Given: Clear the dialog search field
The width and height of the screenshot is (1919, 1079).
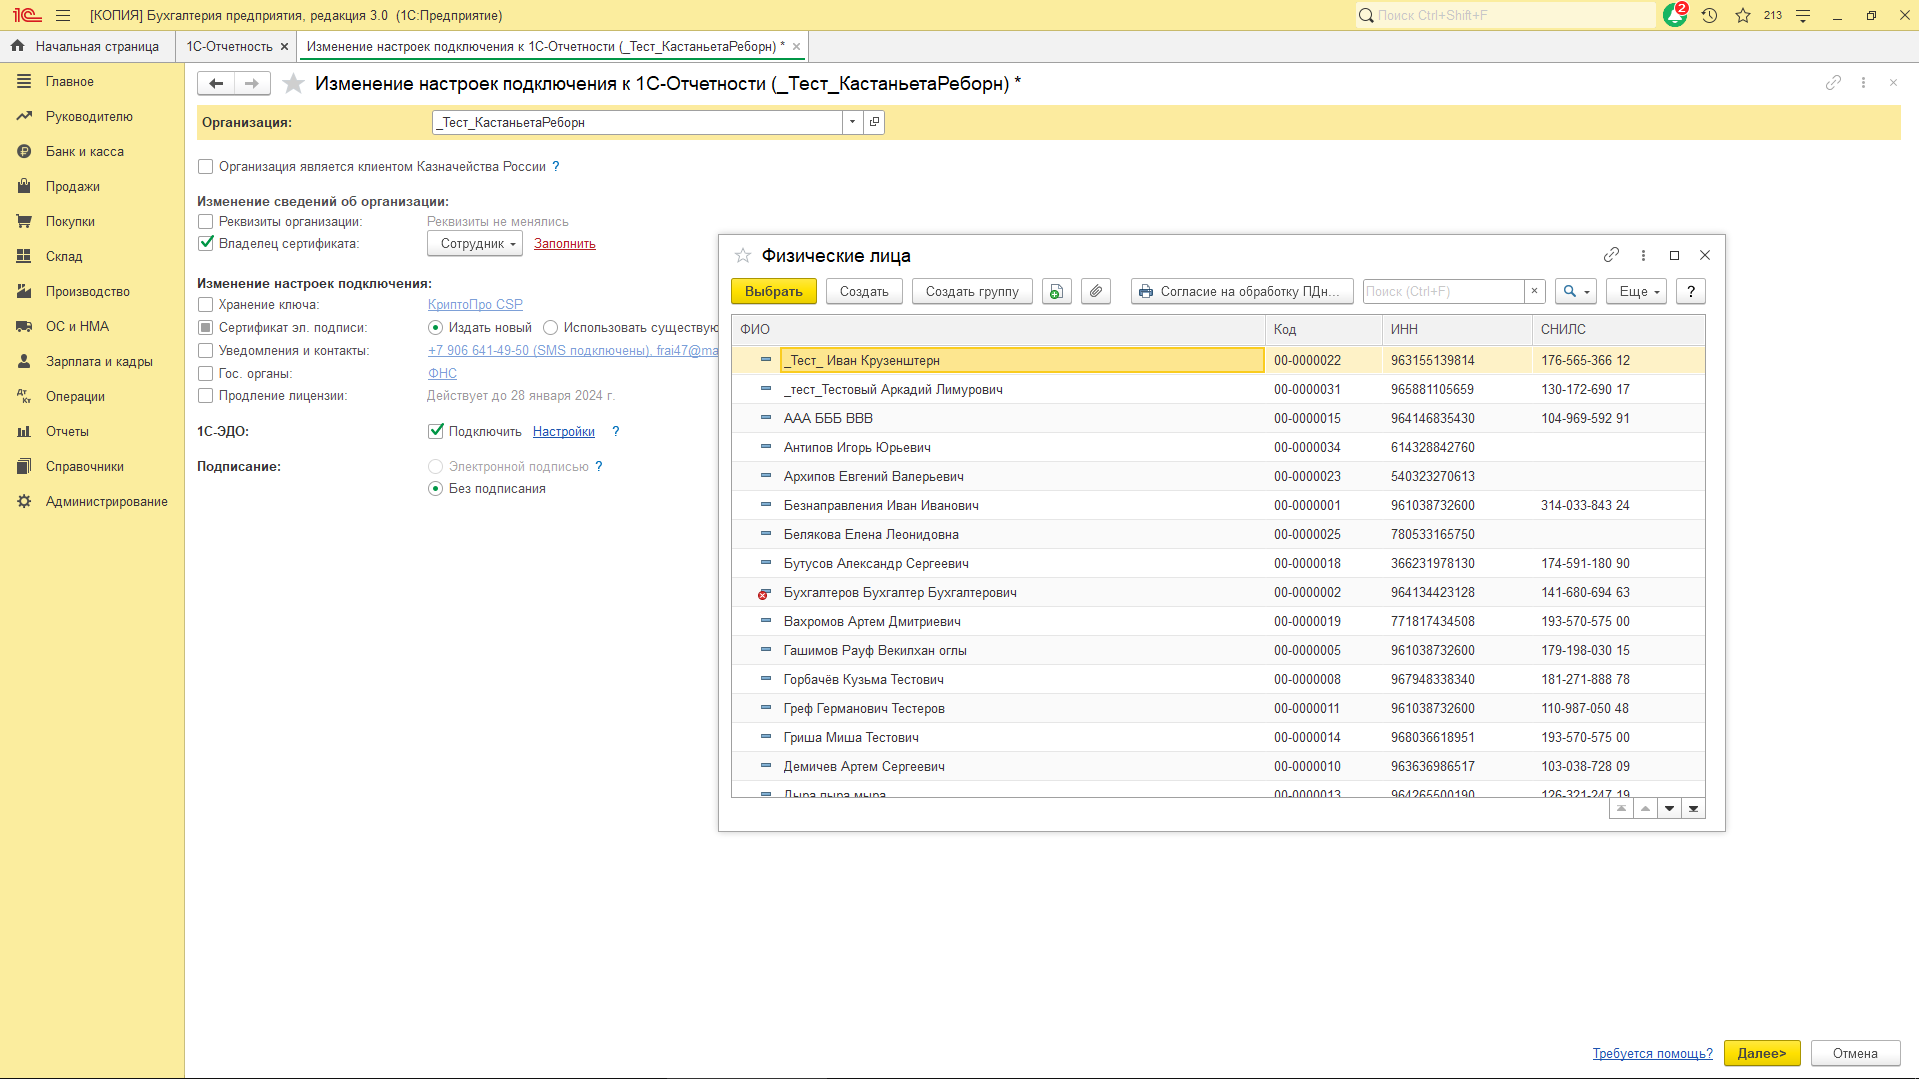Looking at the screenshot, I should coord(1534,291).
